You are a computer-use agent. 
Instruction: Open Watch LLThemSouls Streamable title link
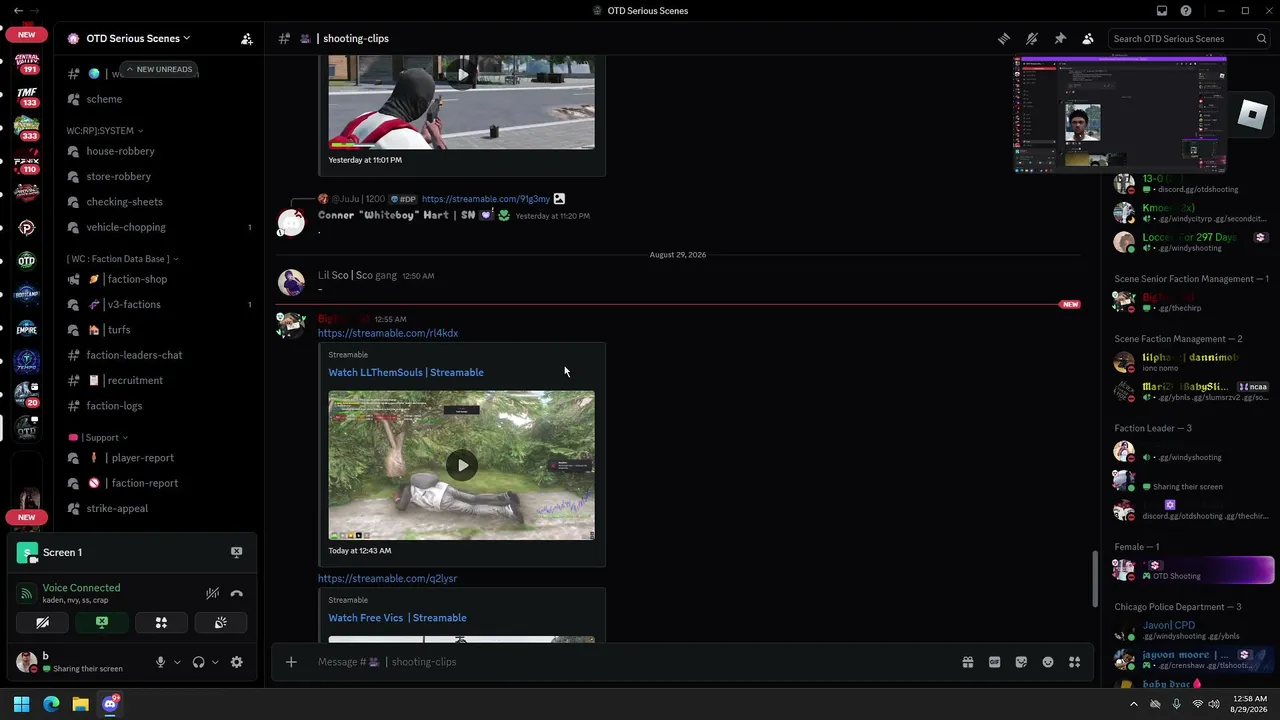click(x=406, y=372)
